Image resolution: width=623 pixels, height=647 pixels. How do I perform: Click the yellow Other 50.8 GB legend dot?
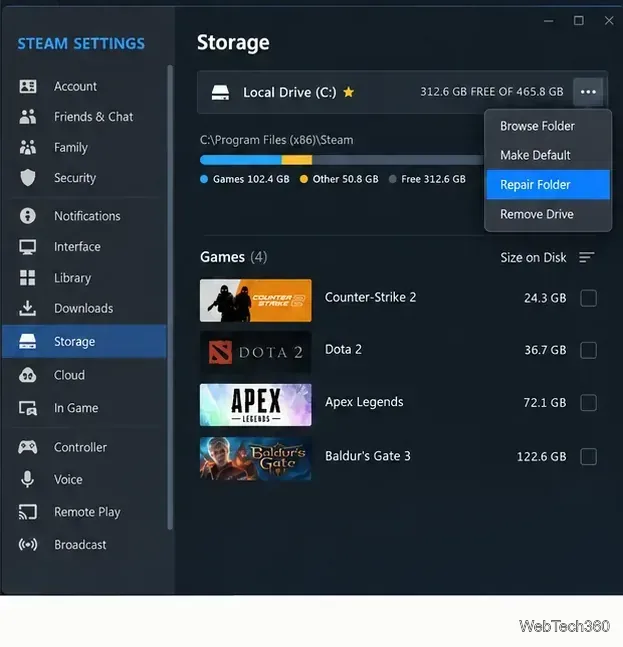click(304, 179)
